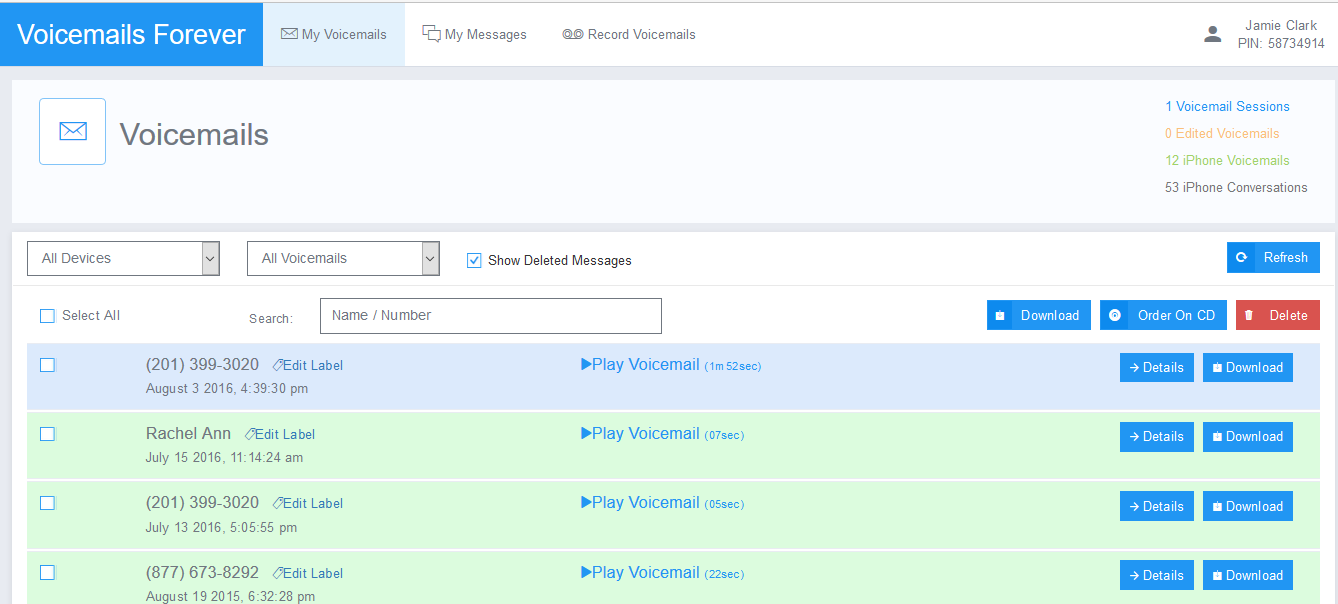Click the tag icon beside Rachel Ann
This screenshot has width=1338, height=604.
249,434
